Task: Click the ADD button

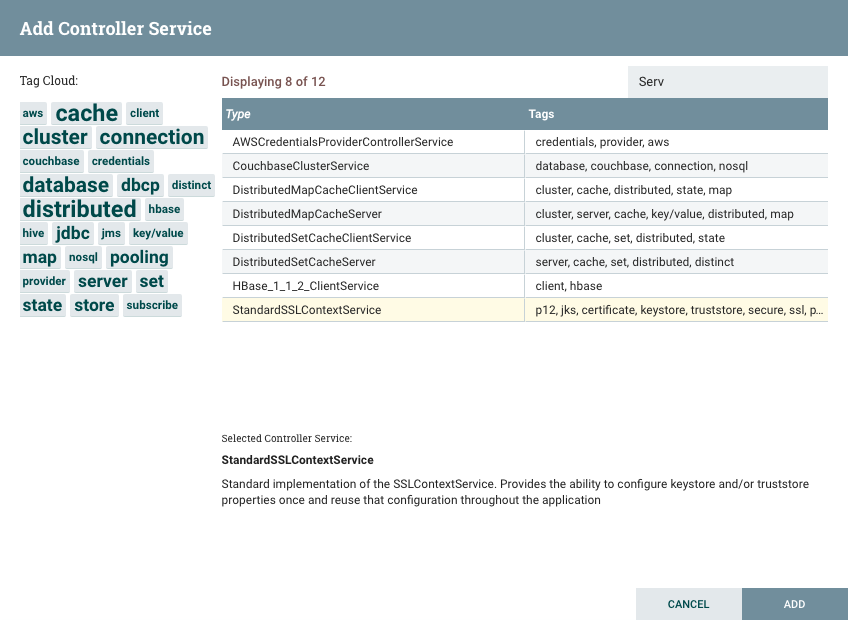Action: (x=794, y=604)
